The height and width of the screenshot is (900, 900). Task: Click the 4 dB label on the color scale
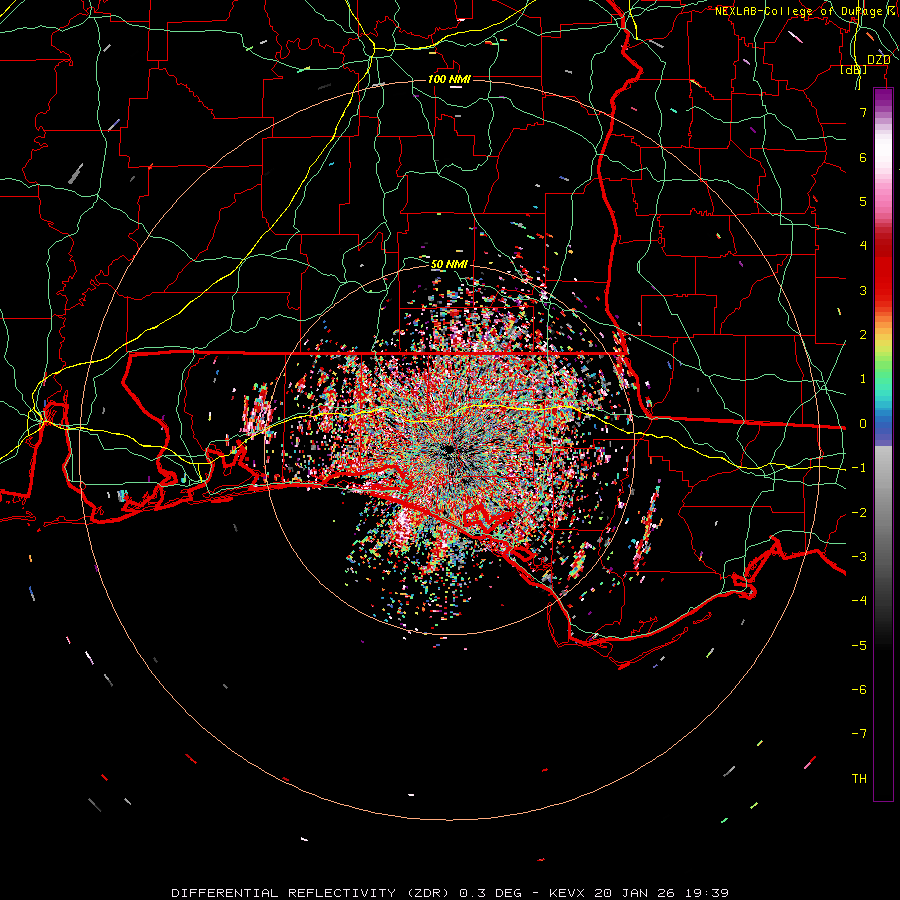[x=863, y=246]
